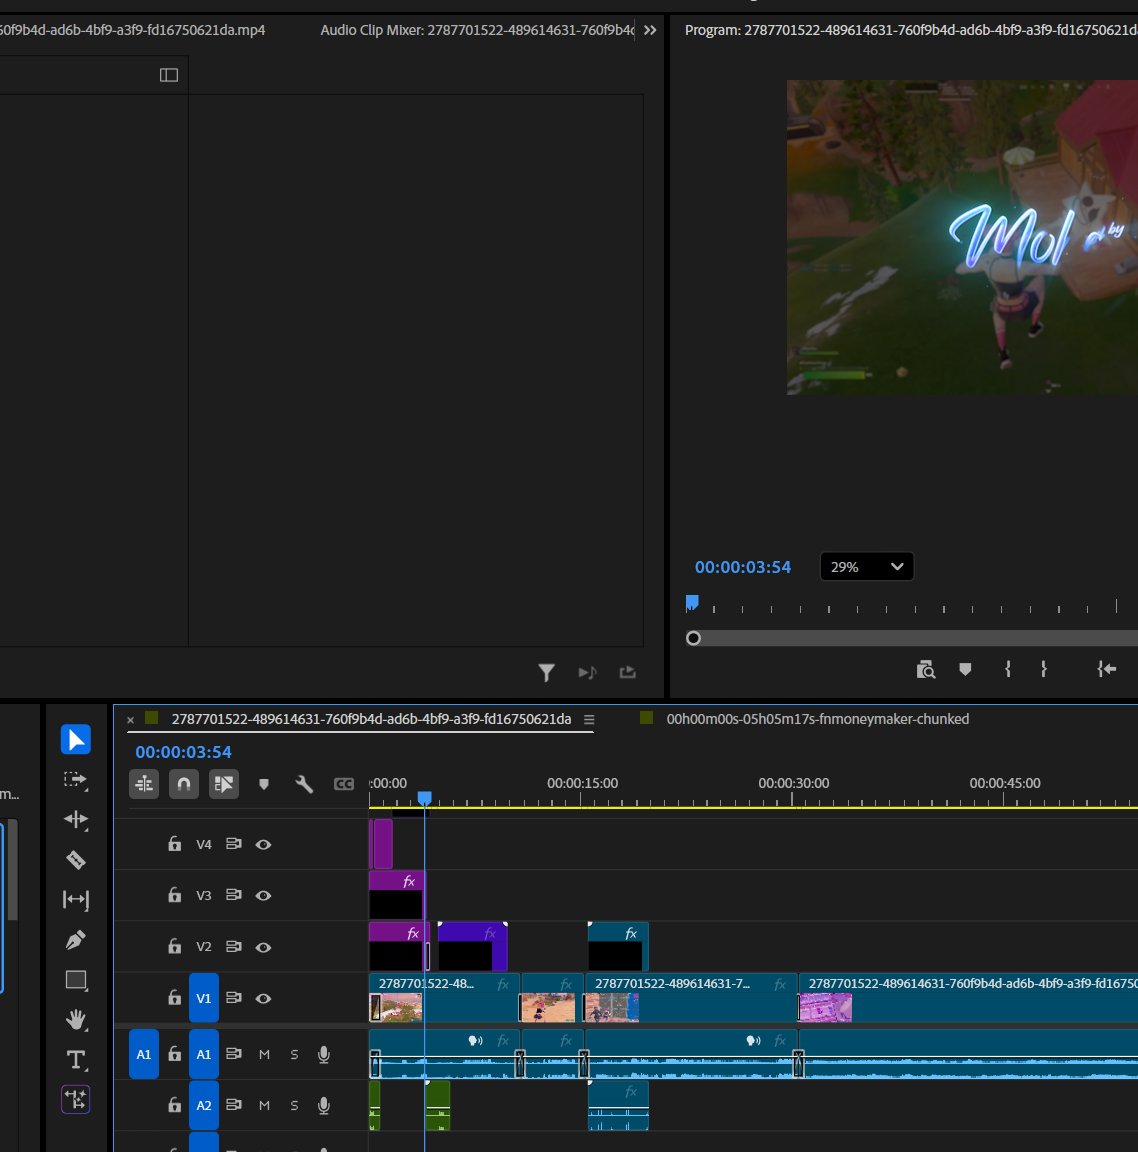Select the Rectangle tool
The width and height of the screenshot is (1138, 1152).
coord(76,980)
